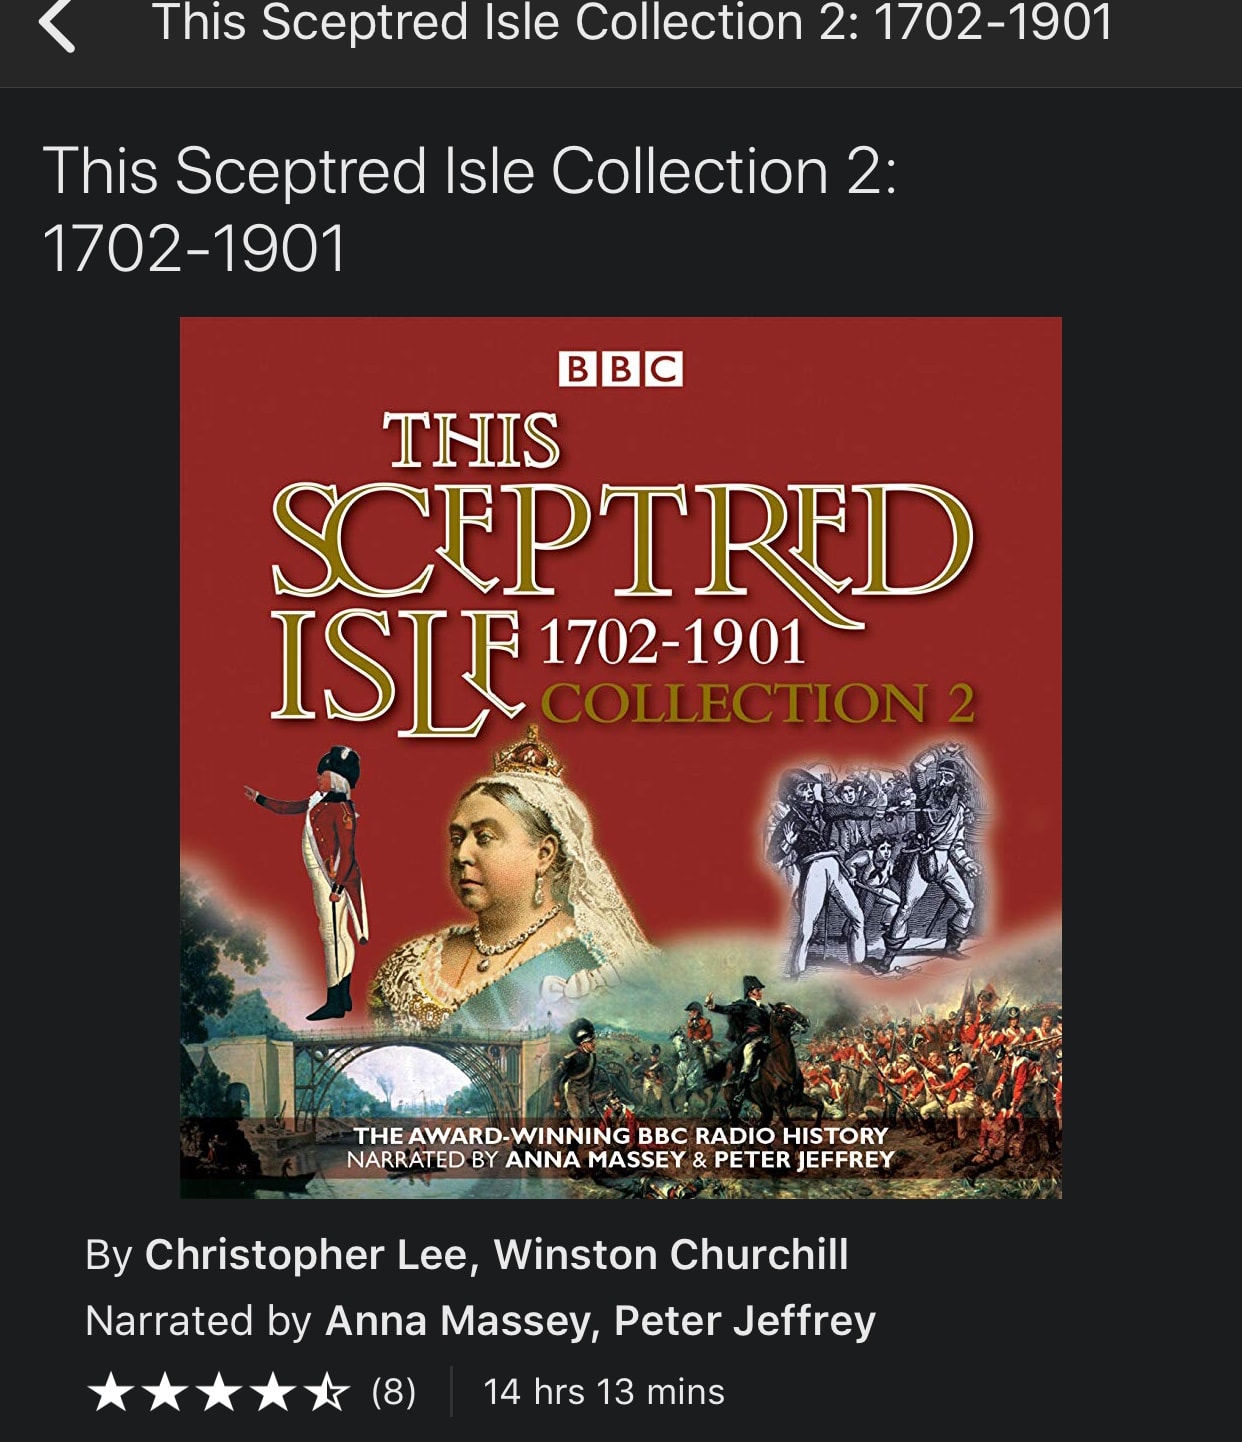The image size is (1242, 1442).
Task: Tap the award-winning BBC Radio History caption
Action: click(x=621, y=1135)
